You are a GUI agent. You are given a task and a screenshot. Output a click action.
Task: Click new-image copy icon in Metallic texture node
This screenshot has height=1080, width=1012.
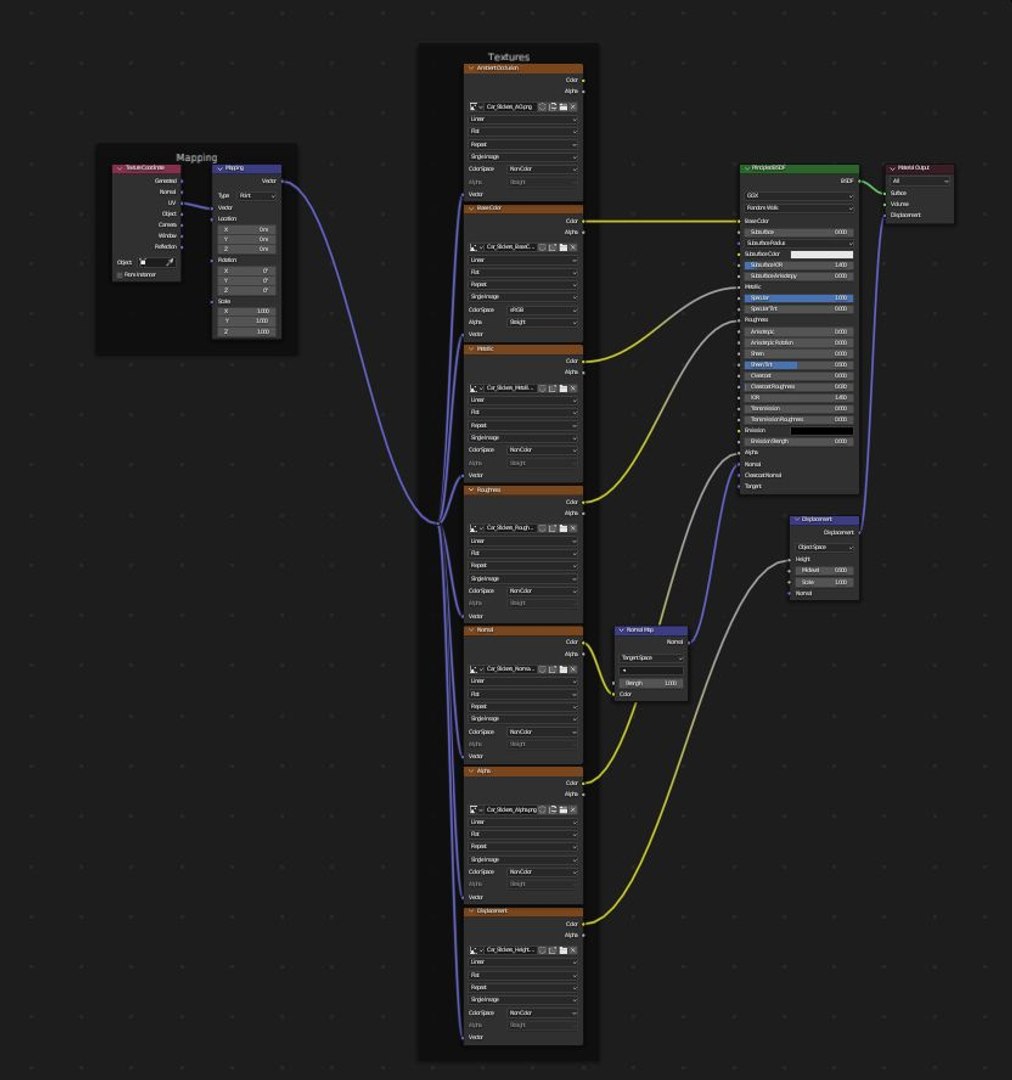(x=553, y=388)
